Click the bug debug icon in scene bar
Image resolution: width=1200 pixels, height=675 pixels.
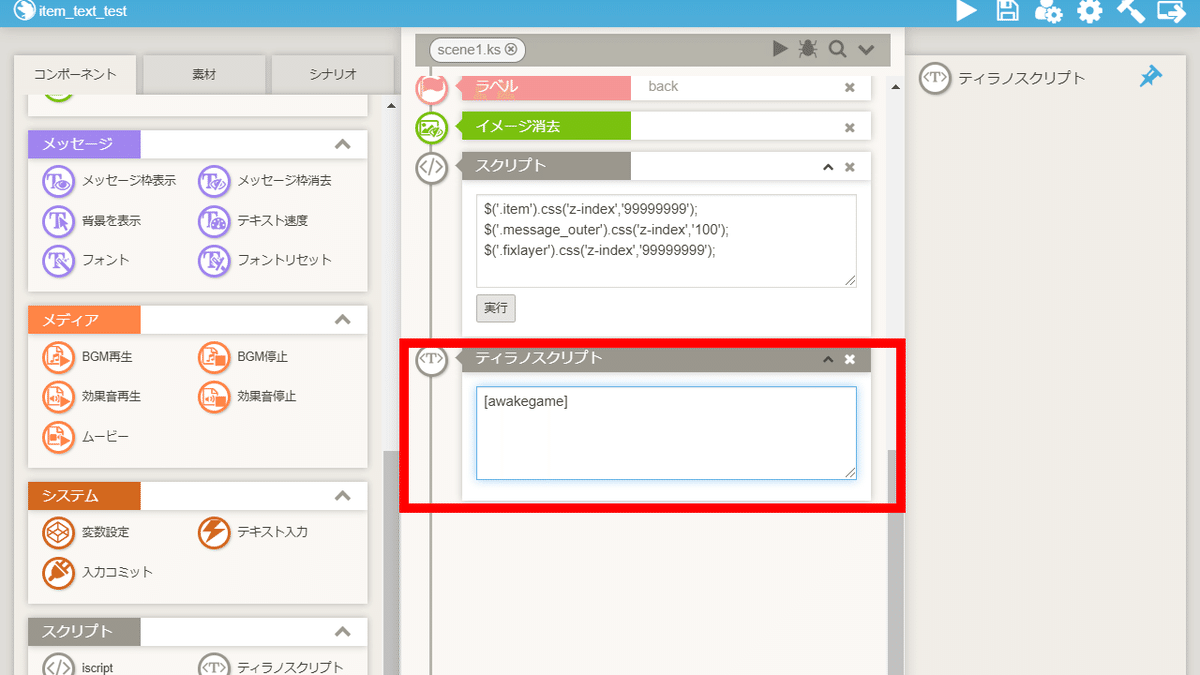coord(808,49)
